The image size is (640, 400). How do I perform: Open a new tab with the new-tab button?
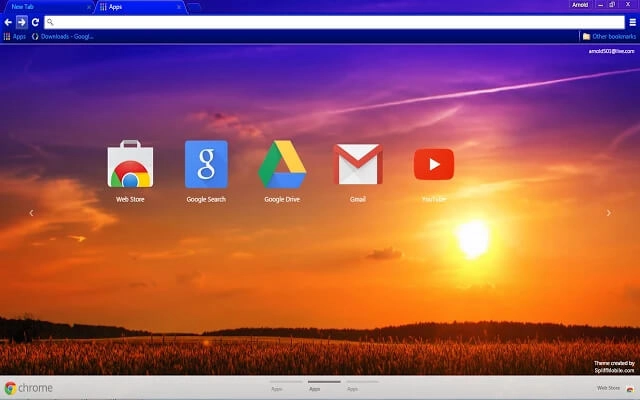pos(194,7)
